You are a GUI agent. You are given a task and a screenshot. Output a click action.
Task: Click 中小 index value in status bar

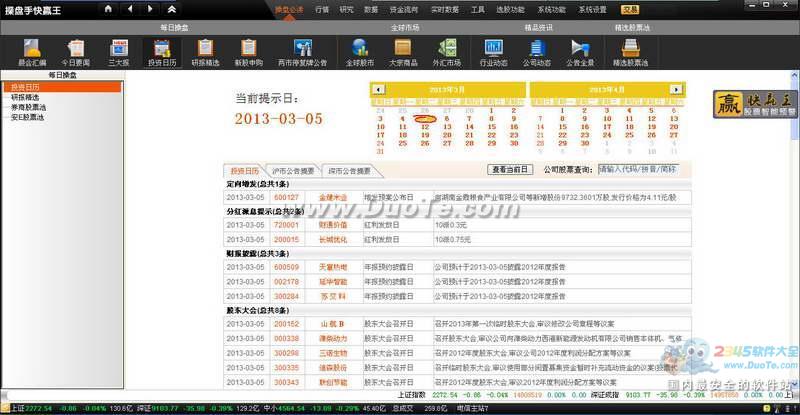290,408
